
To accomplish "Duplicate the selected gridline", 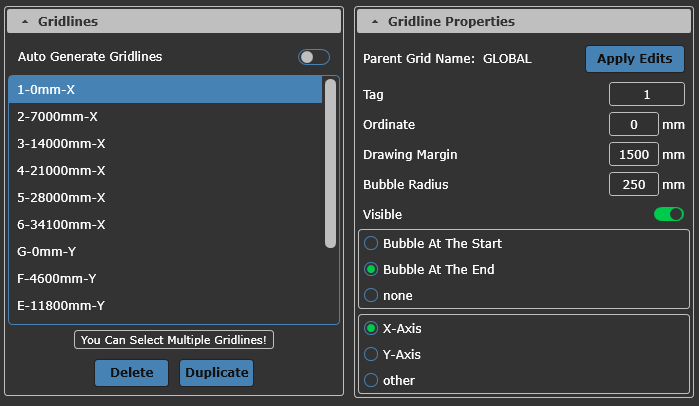I will (216, 373).
